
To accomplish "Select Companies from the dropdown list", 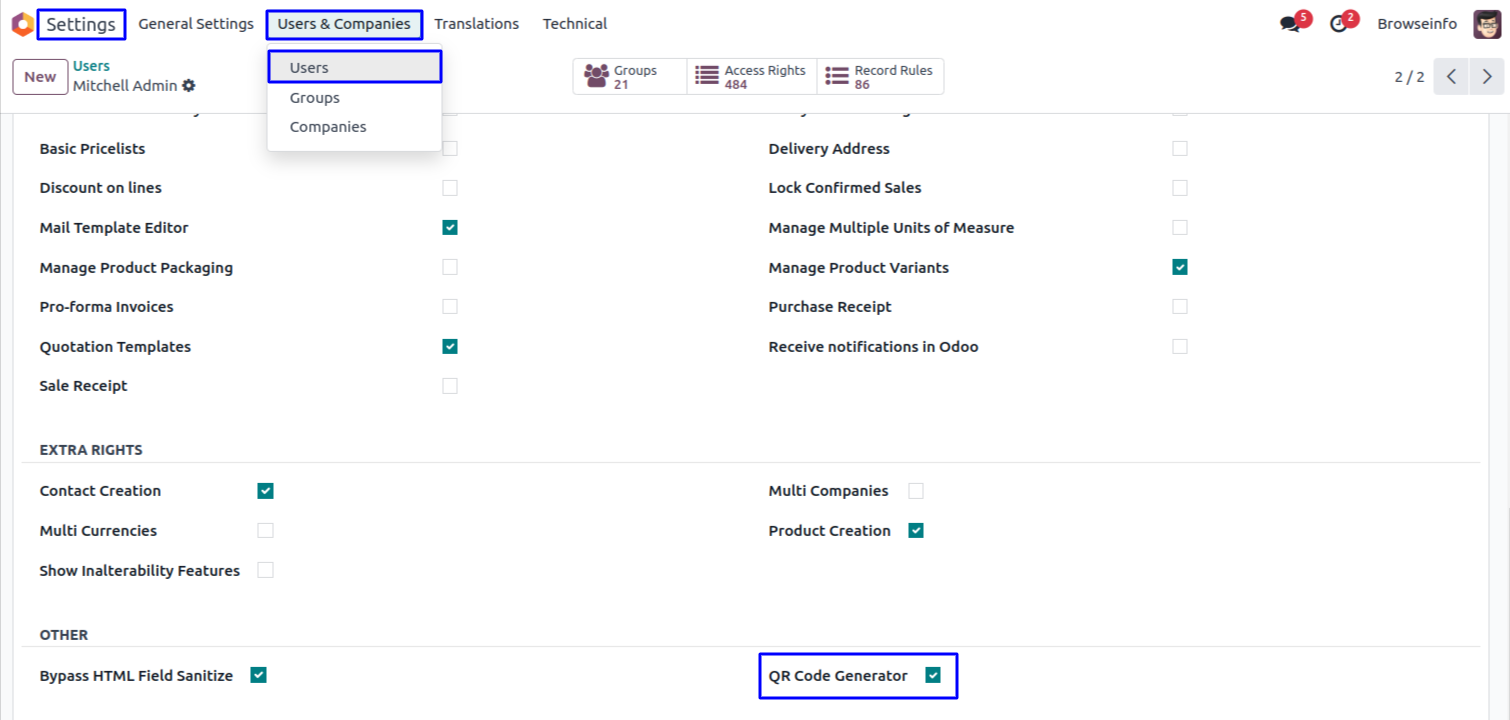I will (328, 127).
